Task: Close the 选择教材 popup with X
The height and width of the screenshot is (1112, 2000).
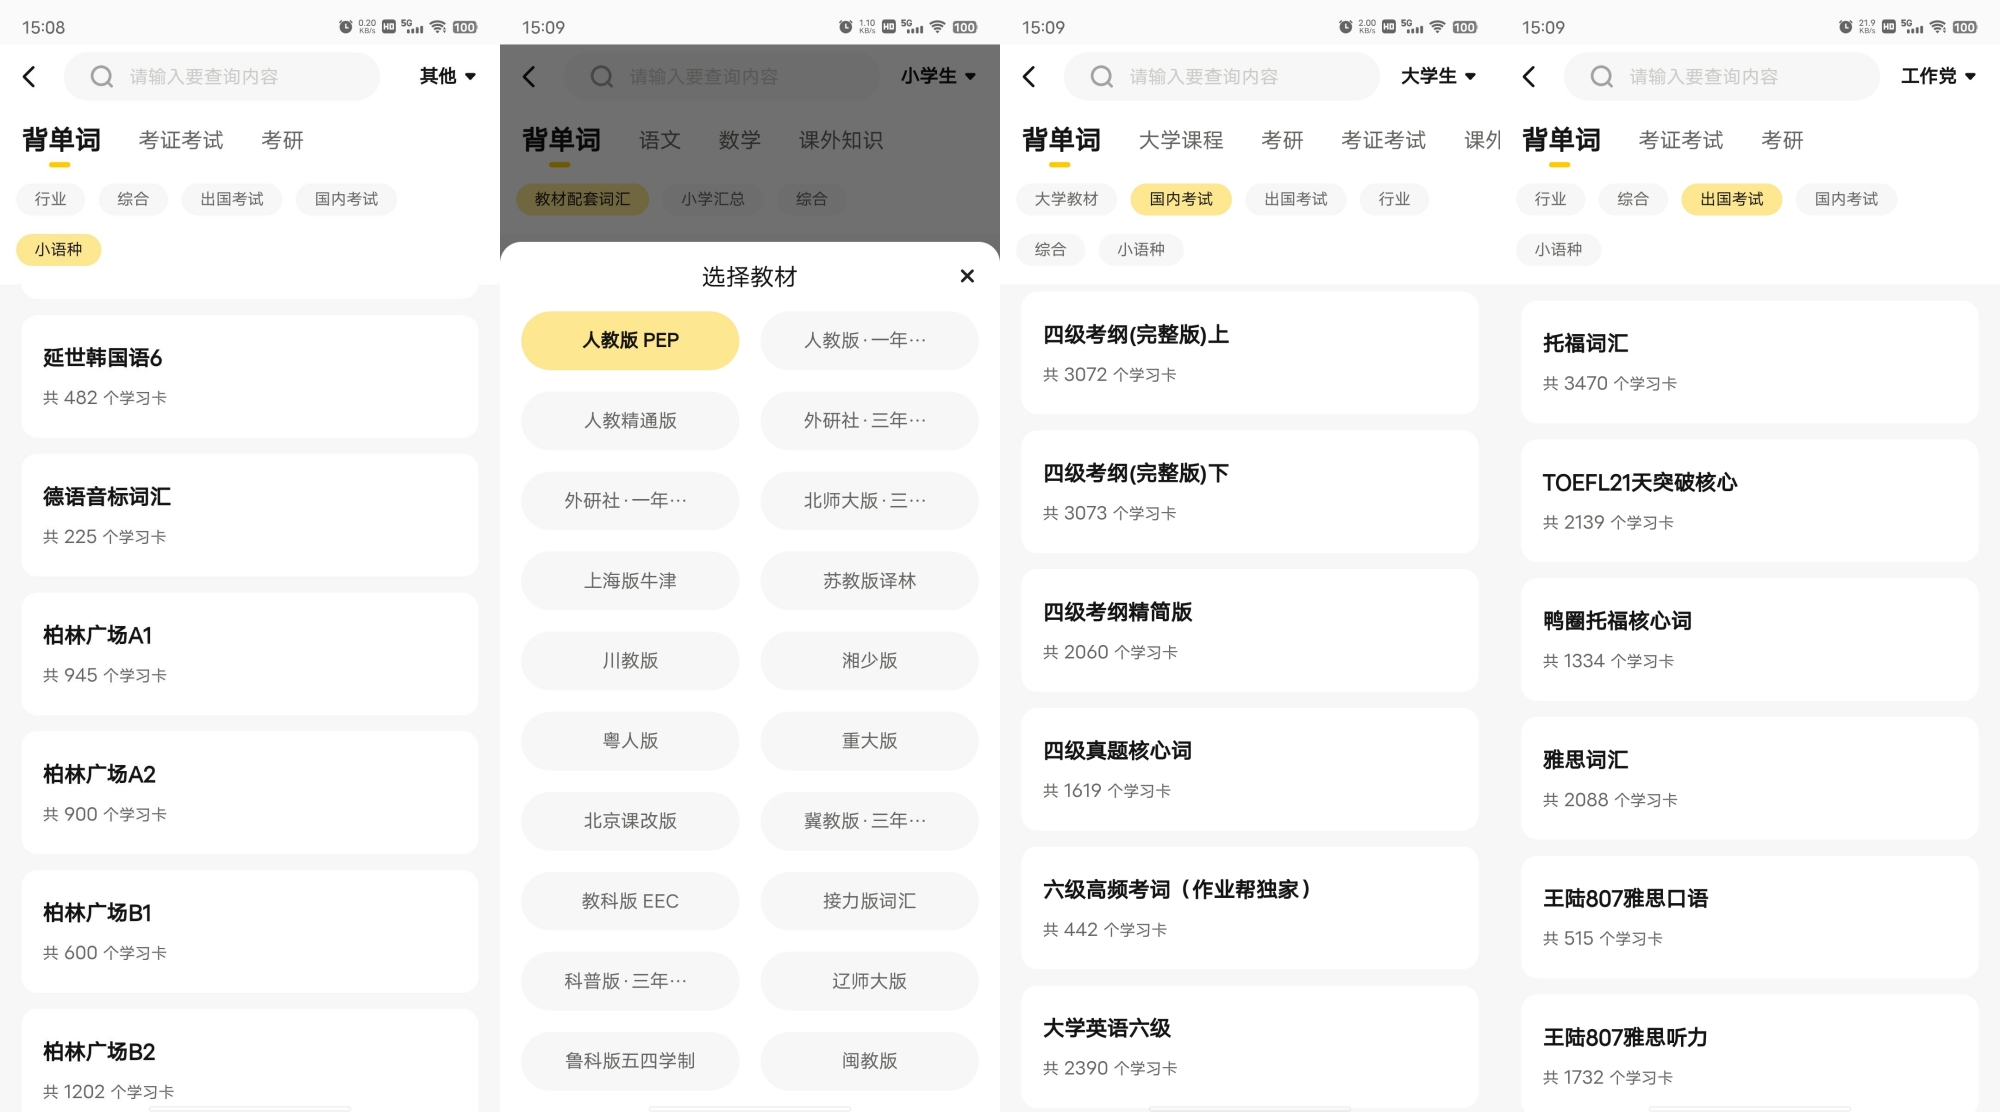Action: (967, 276)
